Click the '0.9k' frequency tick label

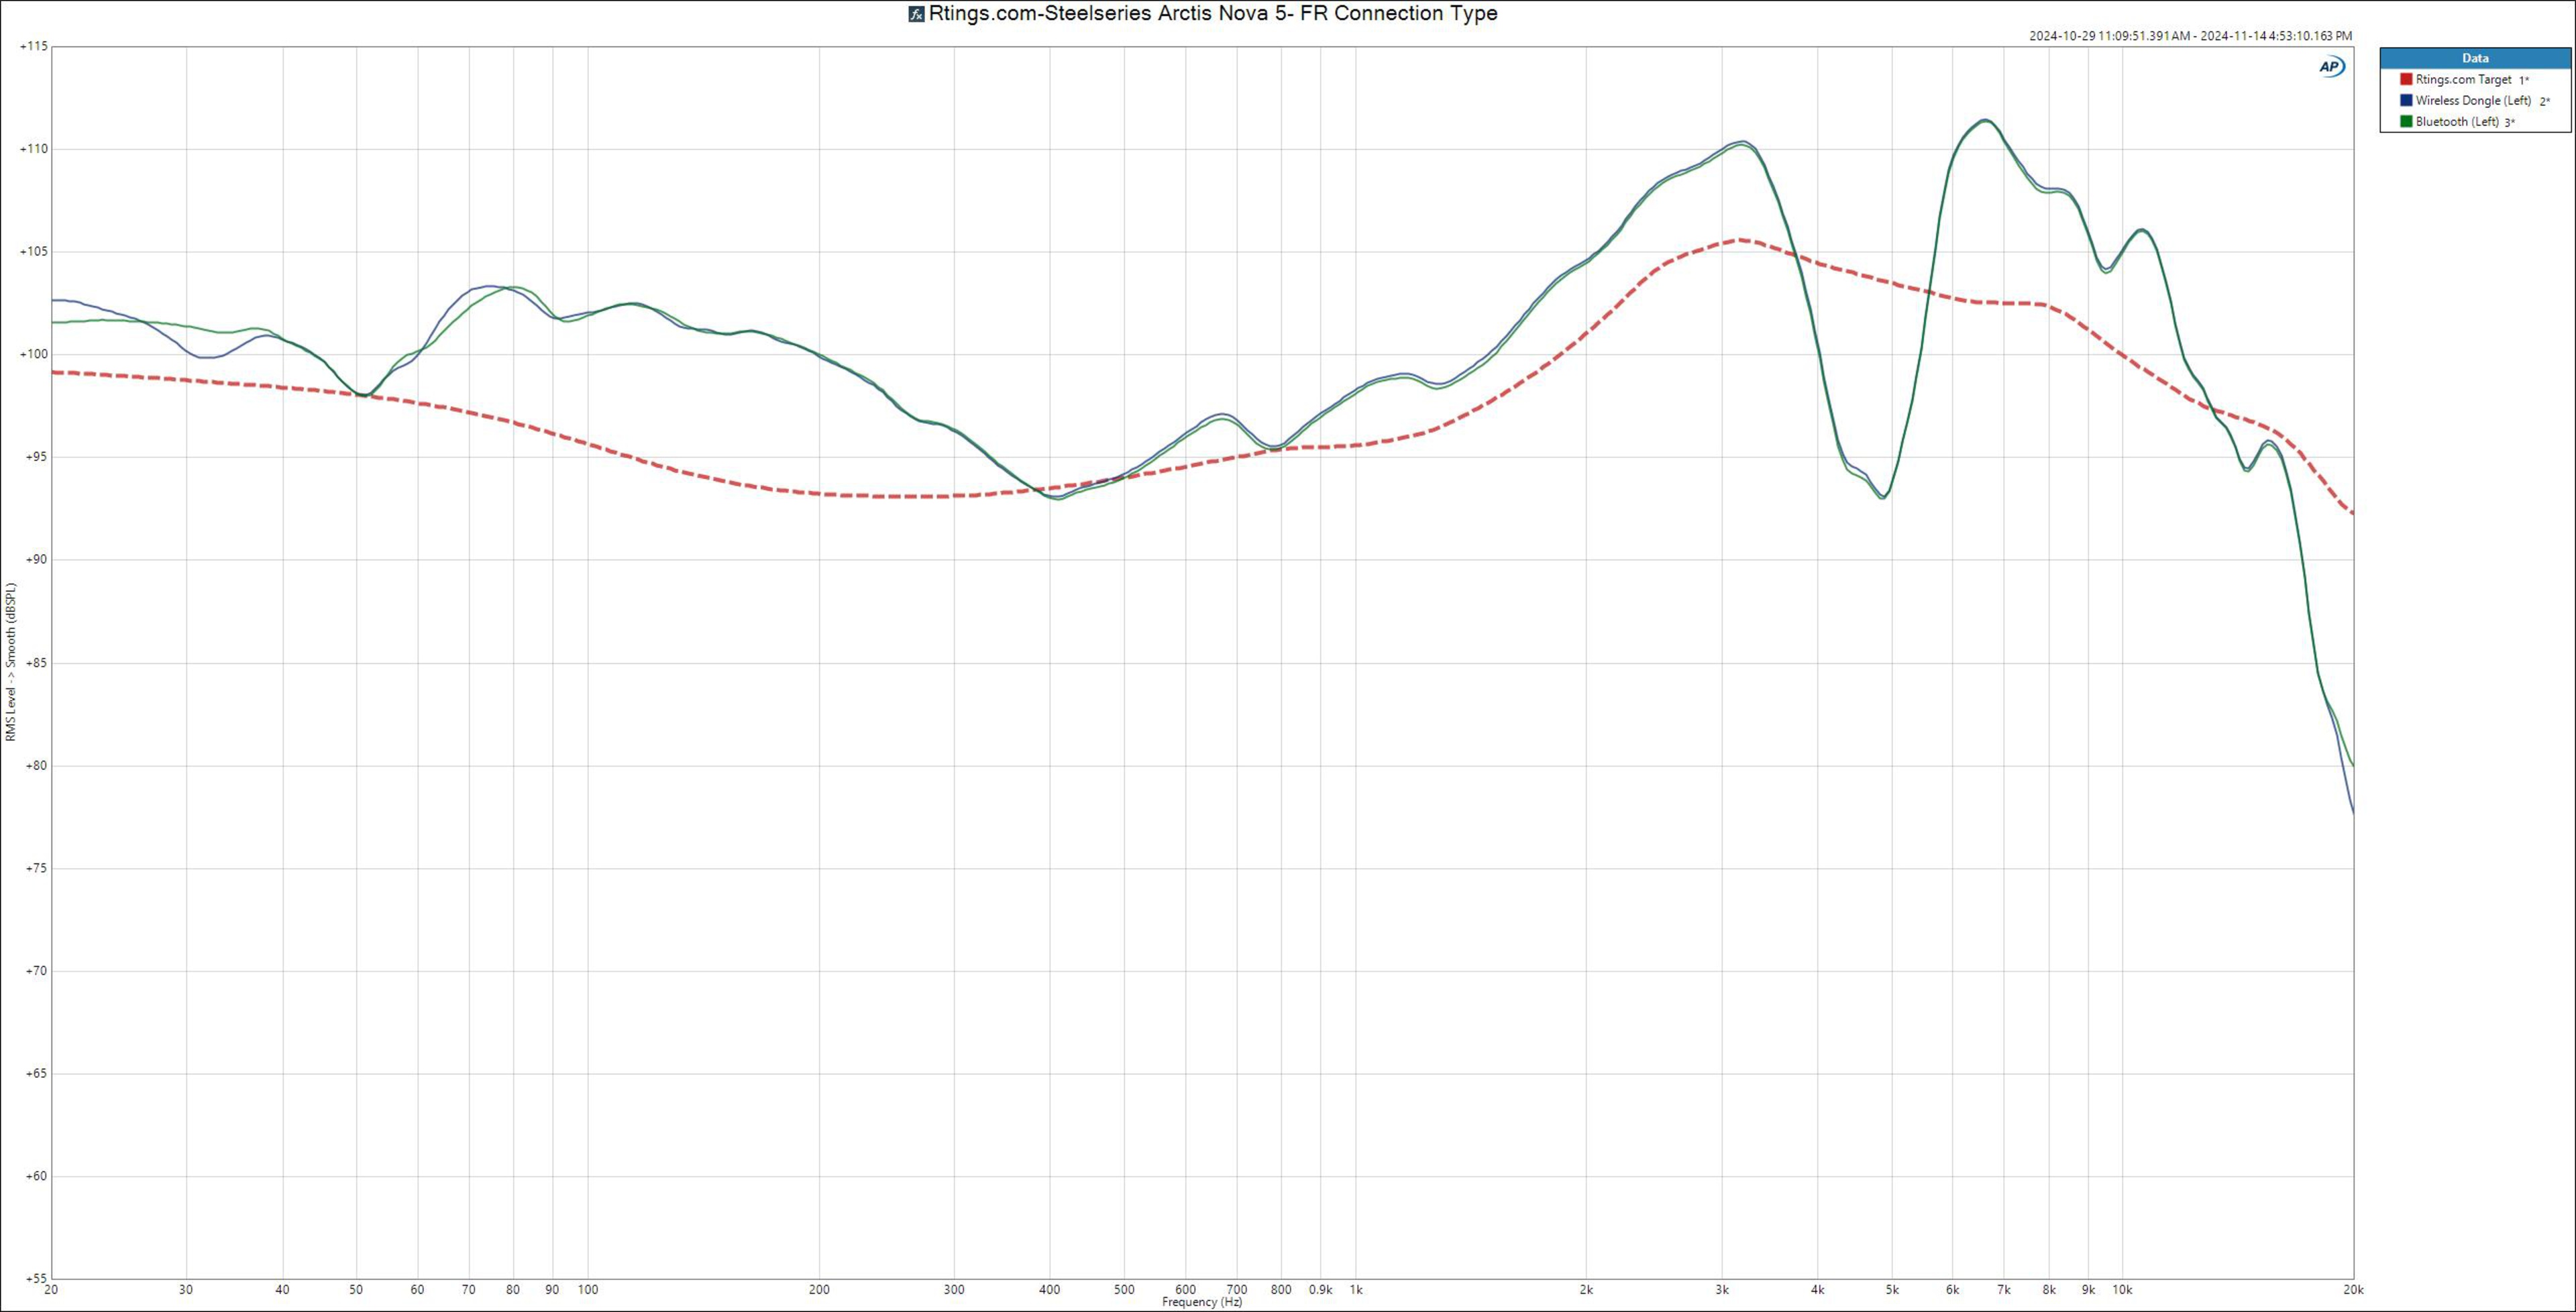(1320, 1290)
